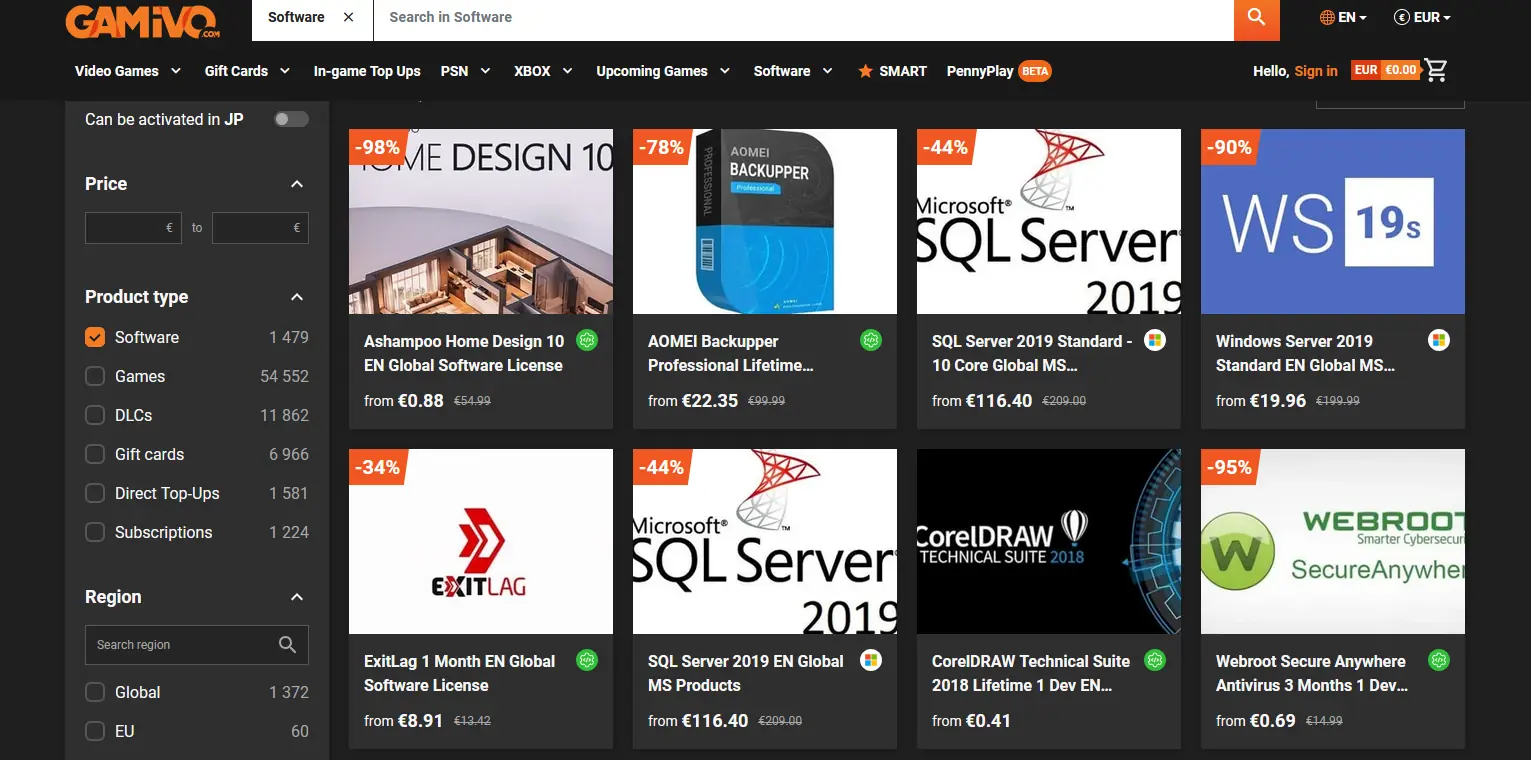Click the SMART star icon
The image size is (1531, 760).
[x=865, y=71]
